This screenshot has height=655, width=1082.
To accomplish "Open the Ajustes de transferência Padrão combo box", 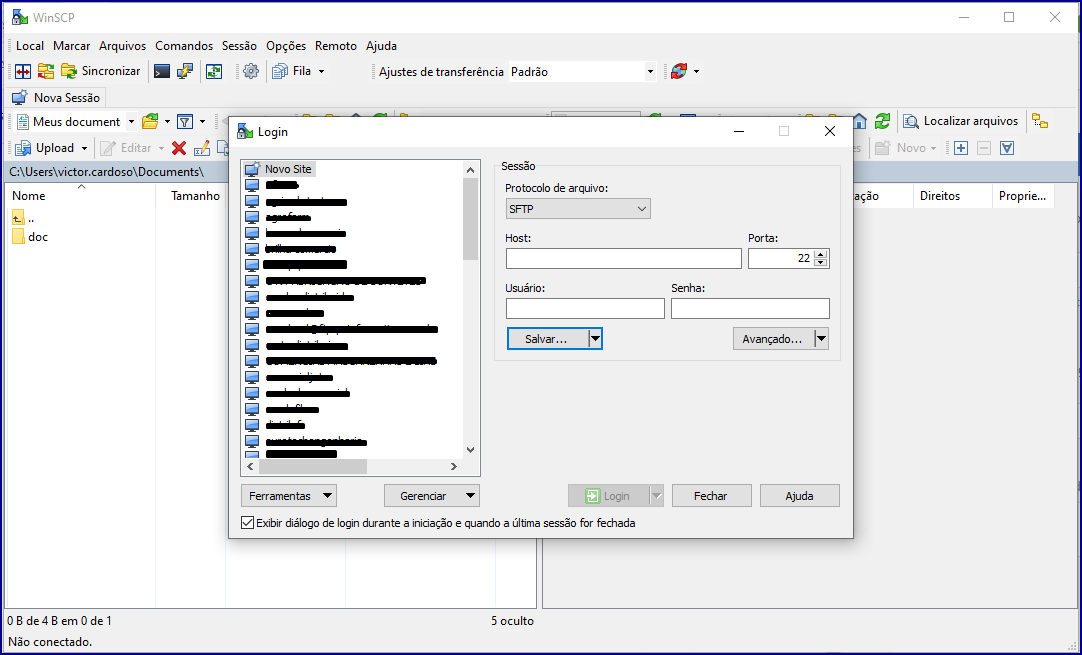I will tap(582, 72).
